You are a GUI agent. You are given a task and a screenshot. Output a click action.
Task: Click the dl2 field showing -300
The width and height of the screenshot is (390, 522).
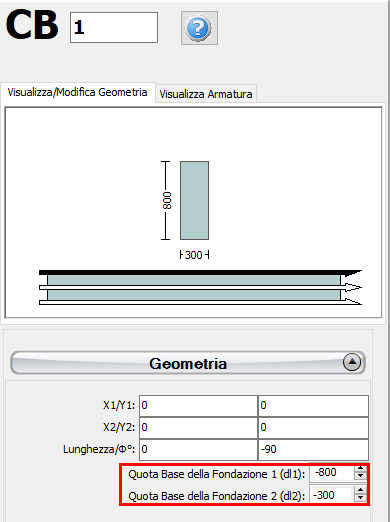point(332,495)
